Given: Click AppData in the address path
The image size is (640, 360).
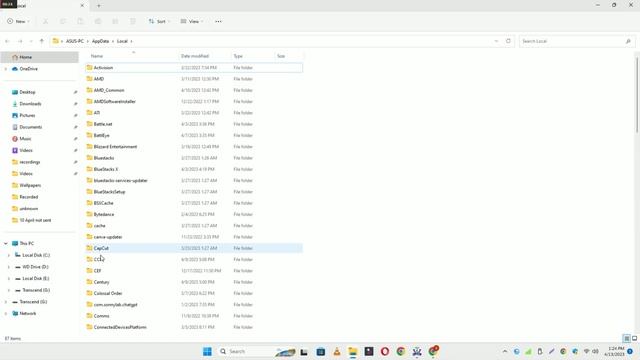Looking at the screenshot, I should pos(100,41).
